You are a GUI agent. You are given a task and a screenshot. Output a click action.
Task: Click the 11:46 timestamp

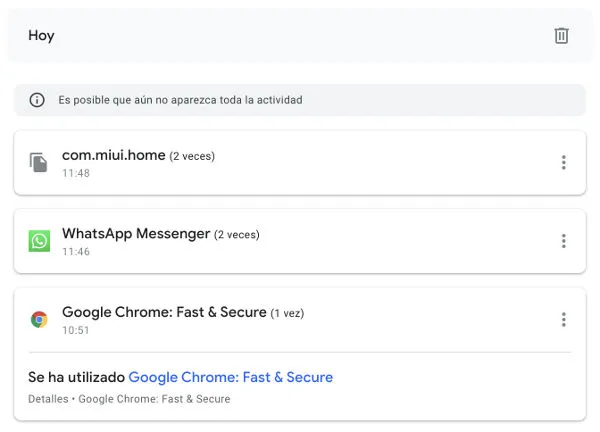76,252
